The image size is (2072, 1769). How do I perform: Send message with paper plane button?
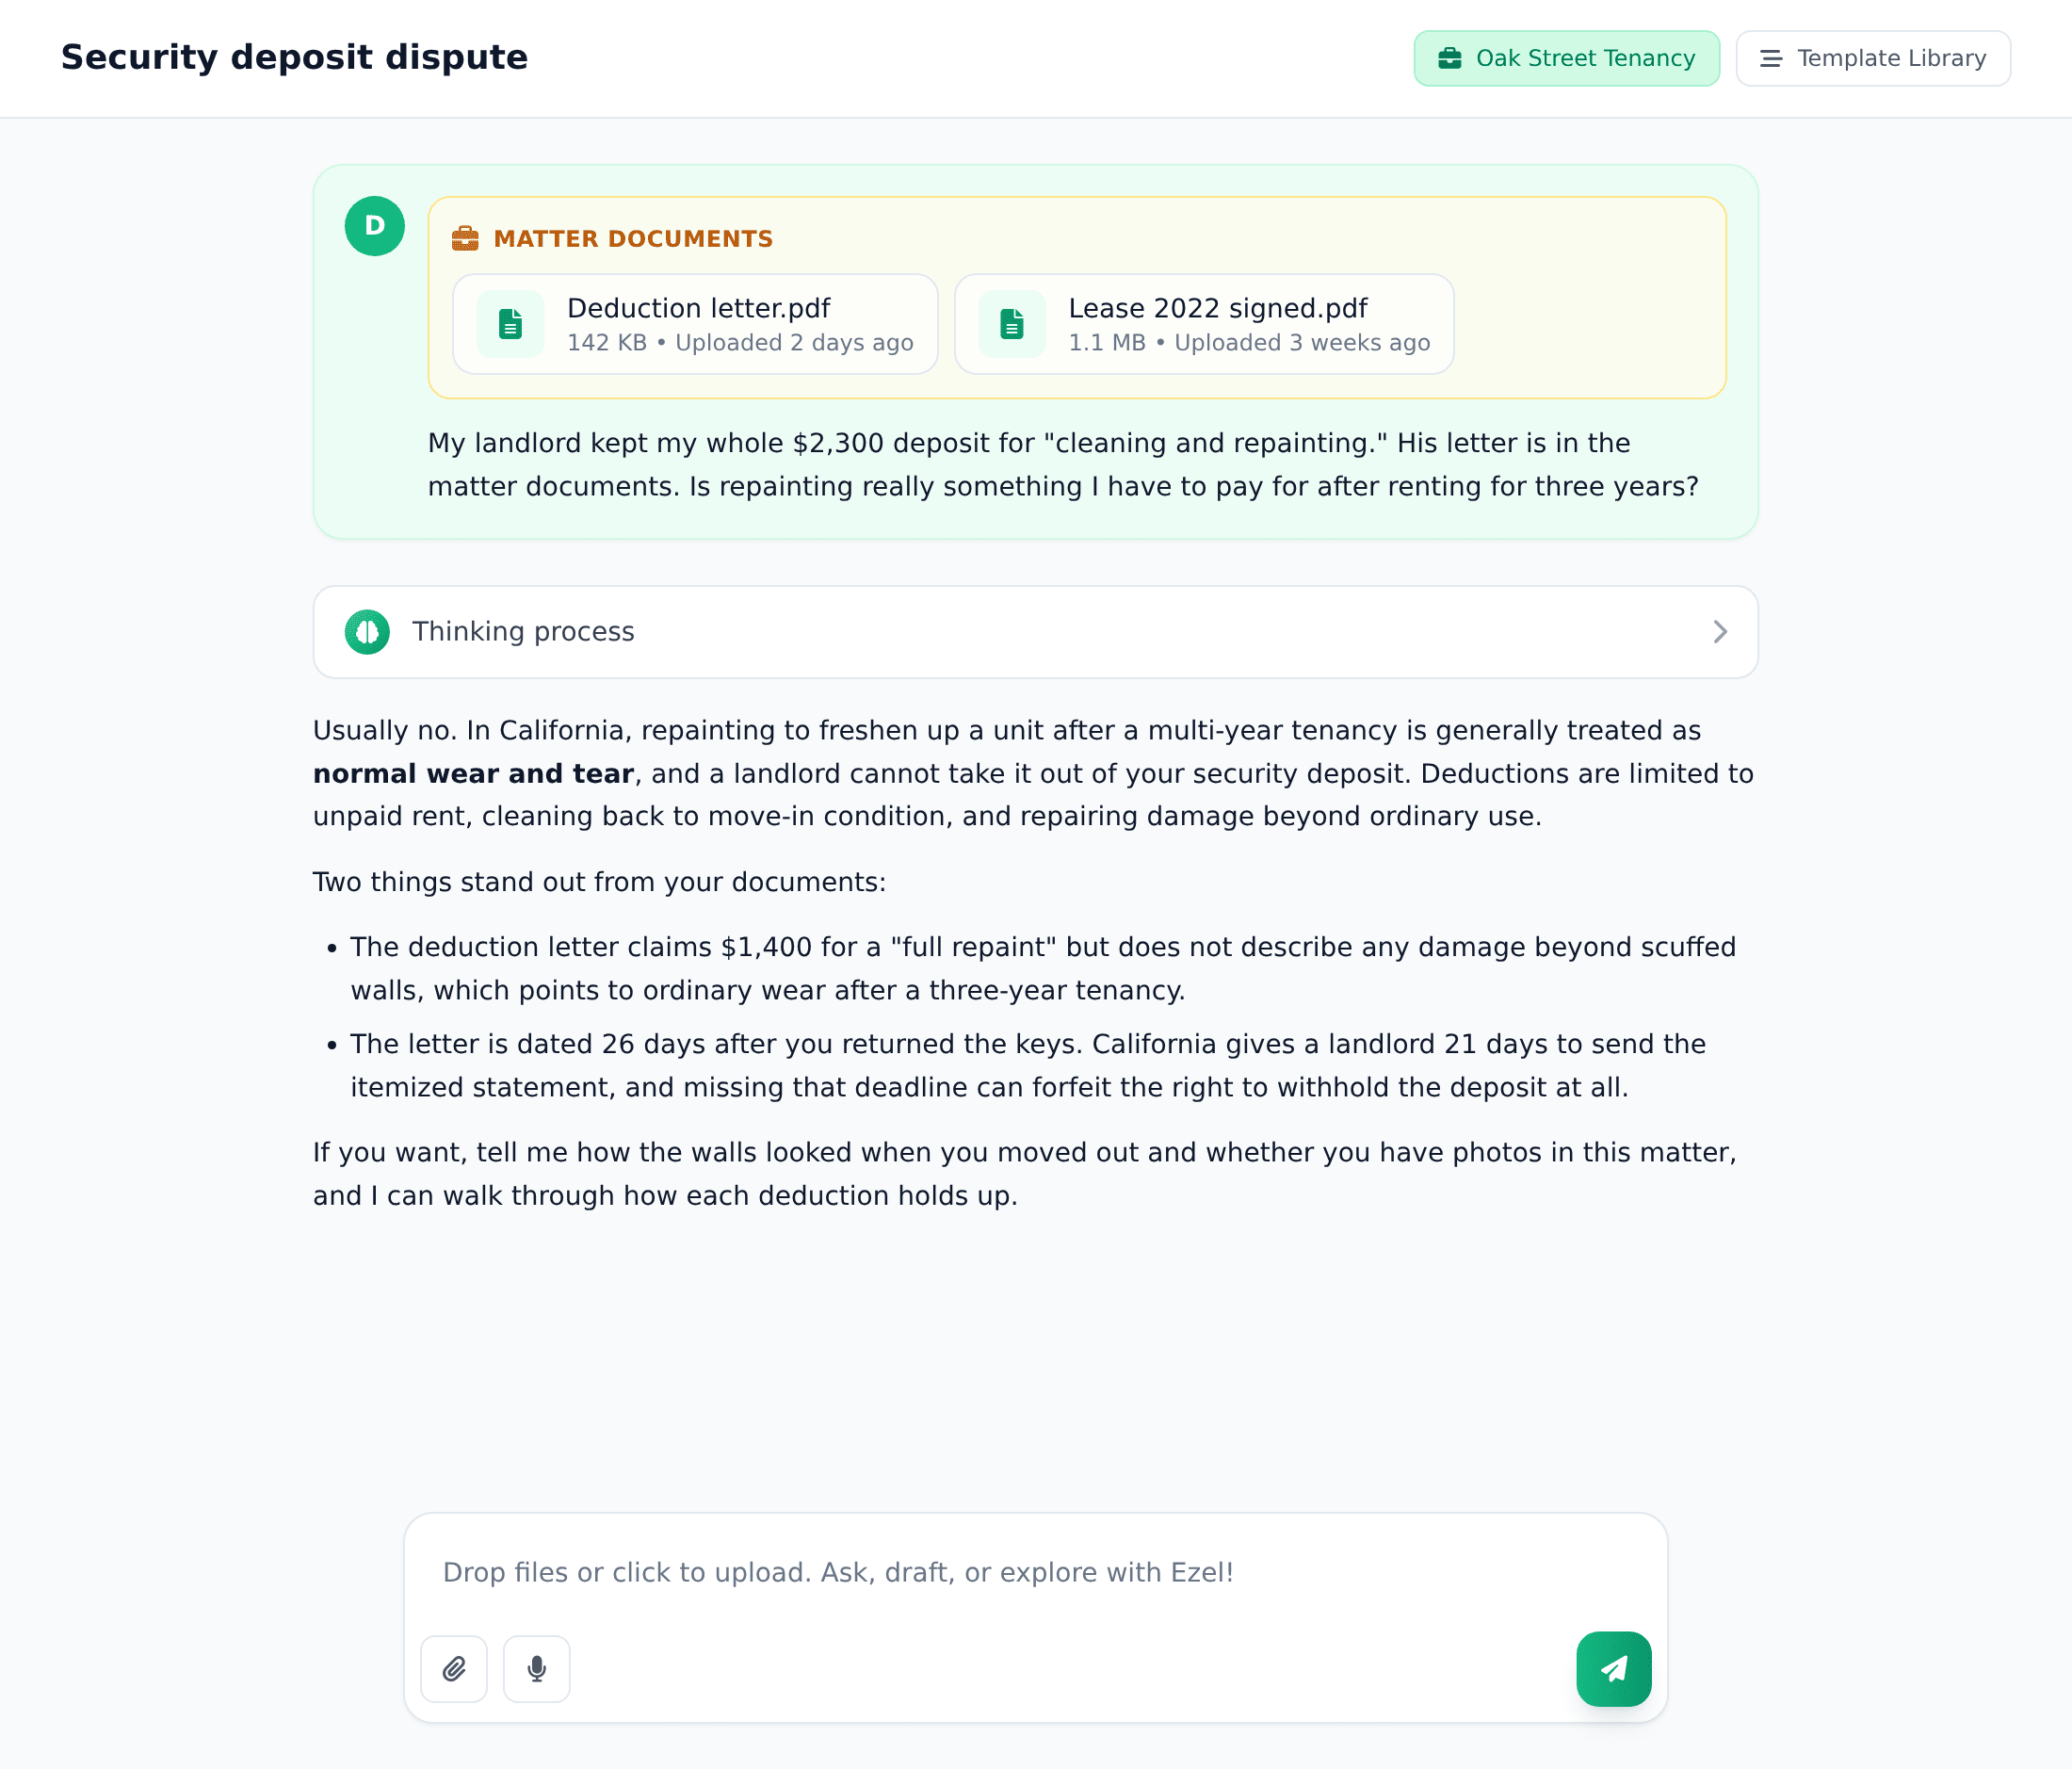[1614, 1668]
